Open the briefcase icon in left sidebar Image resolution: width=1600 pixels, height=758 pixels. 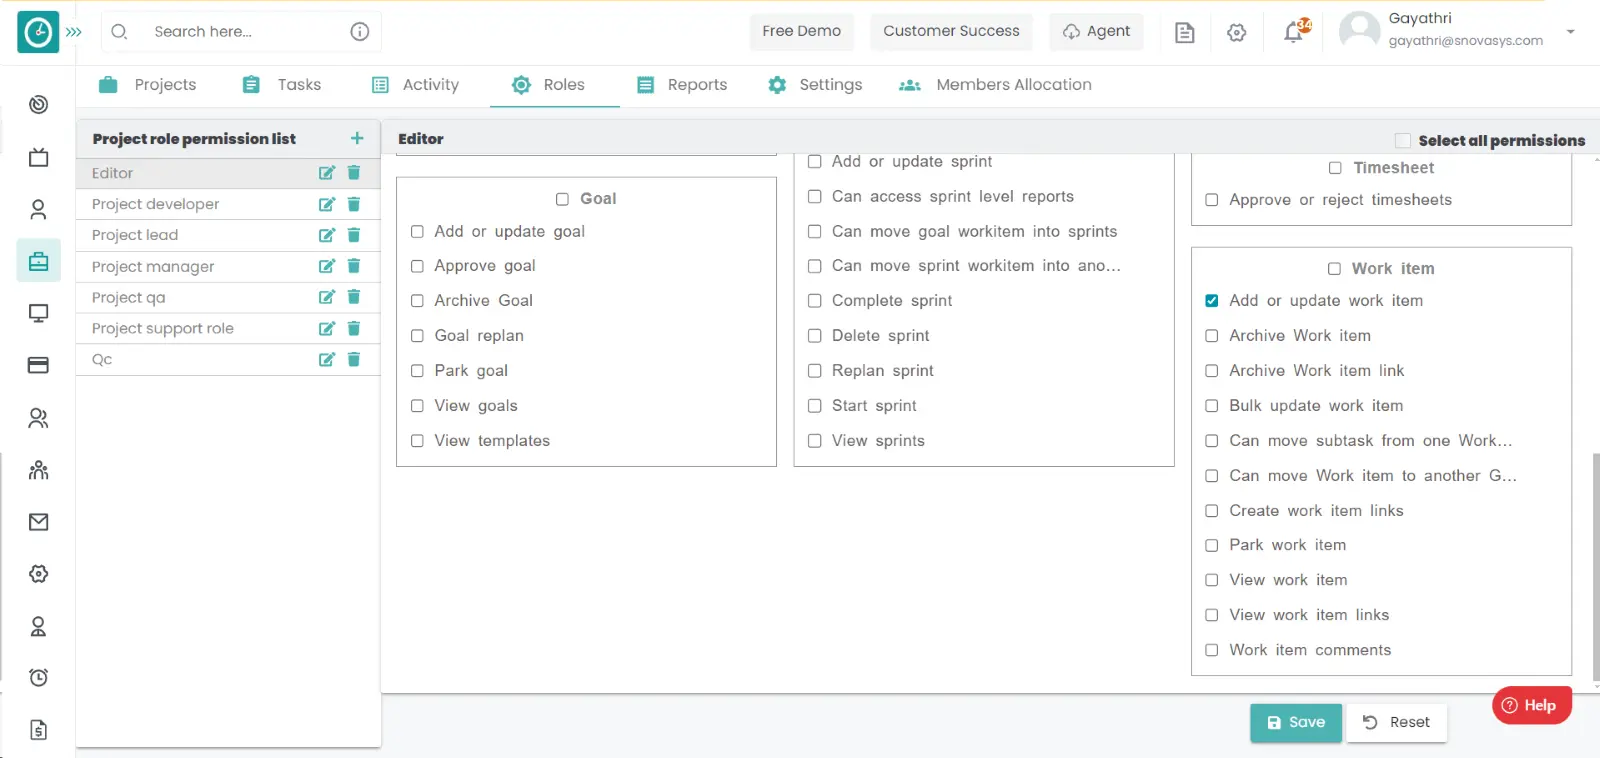38,262
